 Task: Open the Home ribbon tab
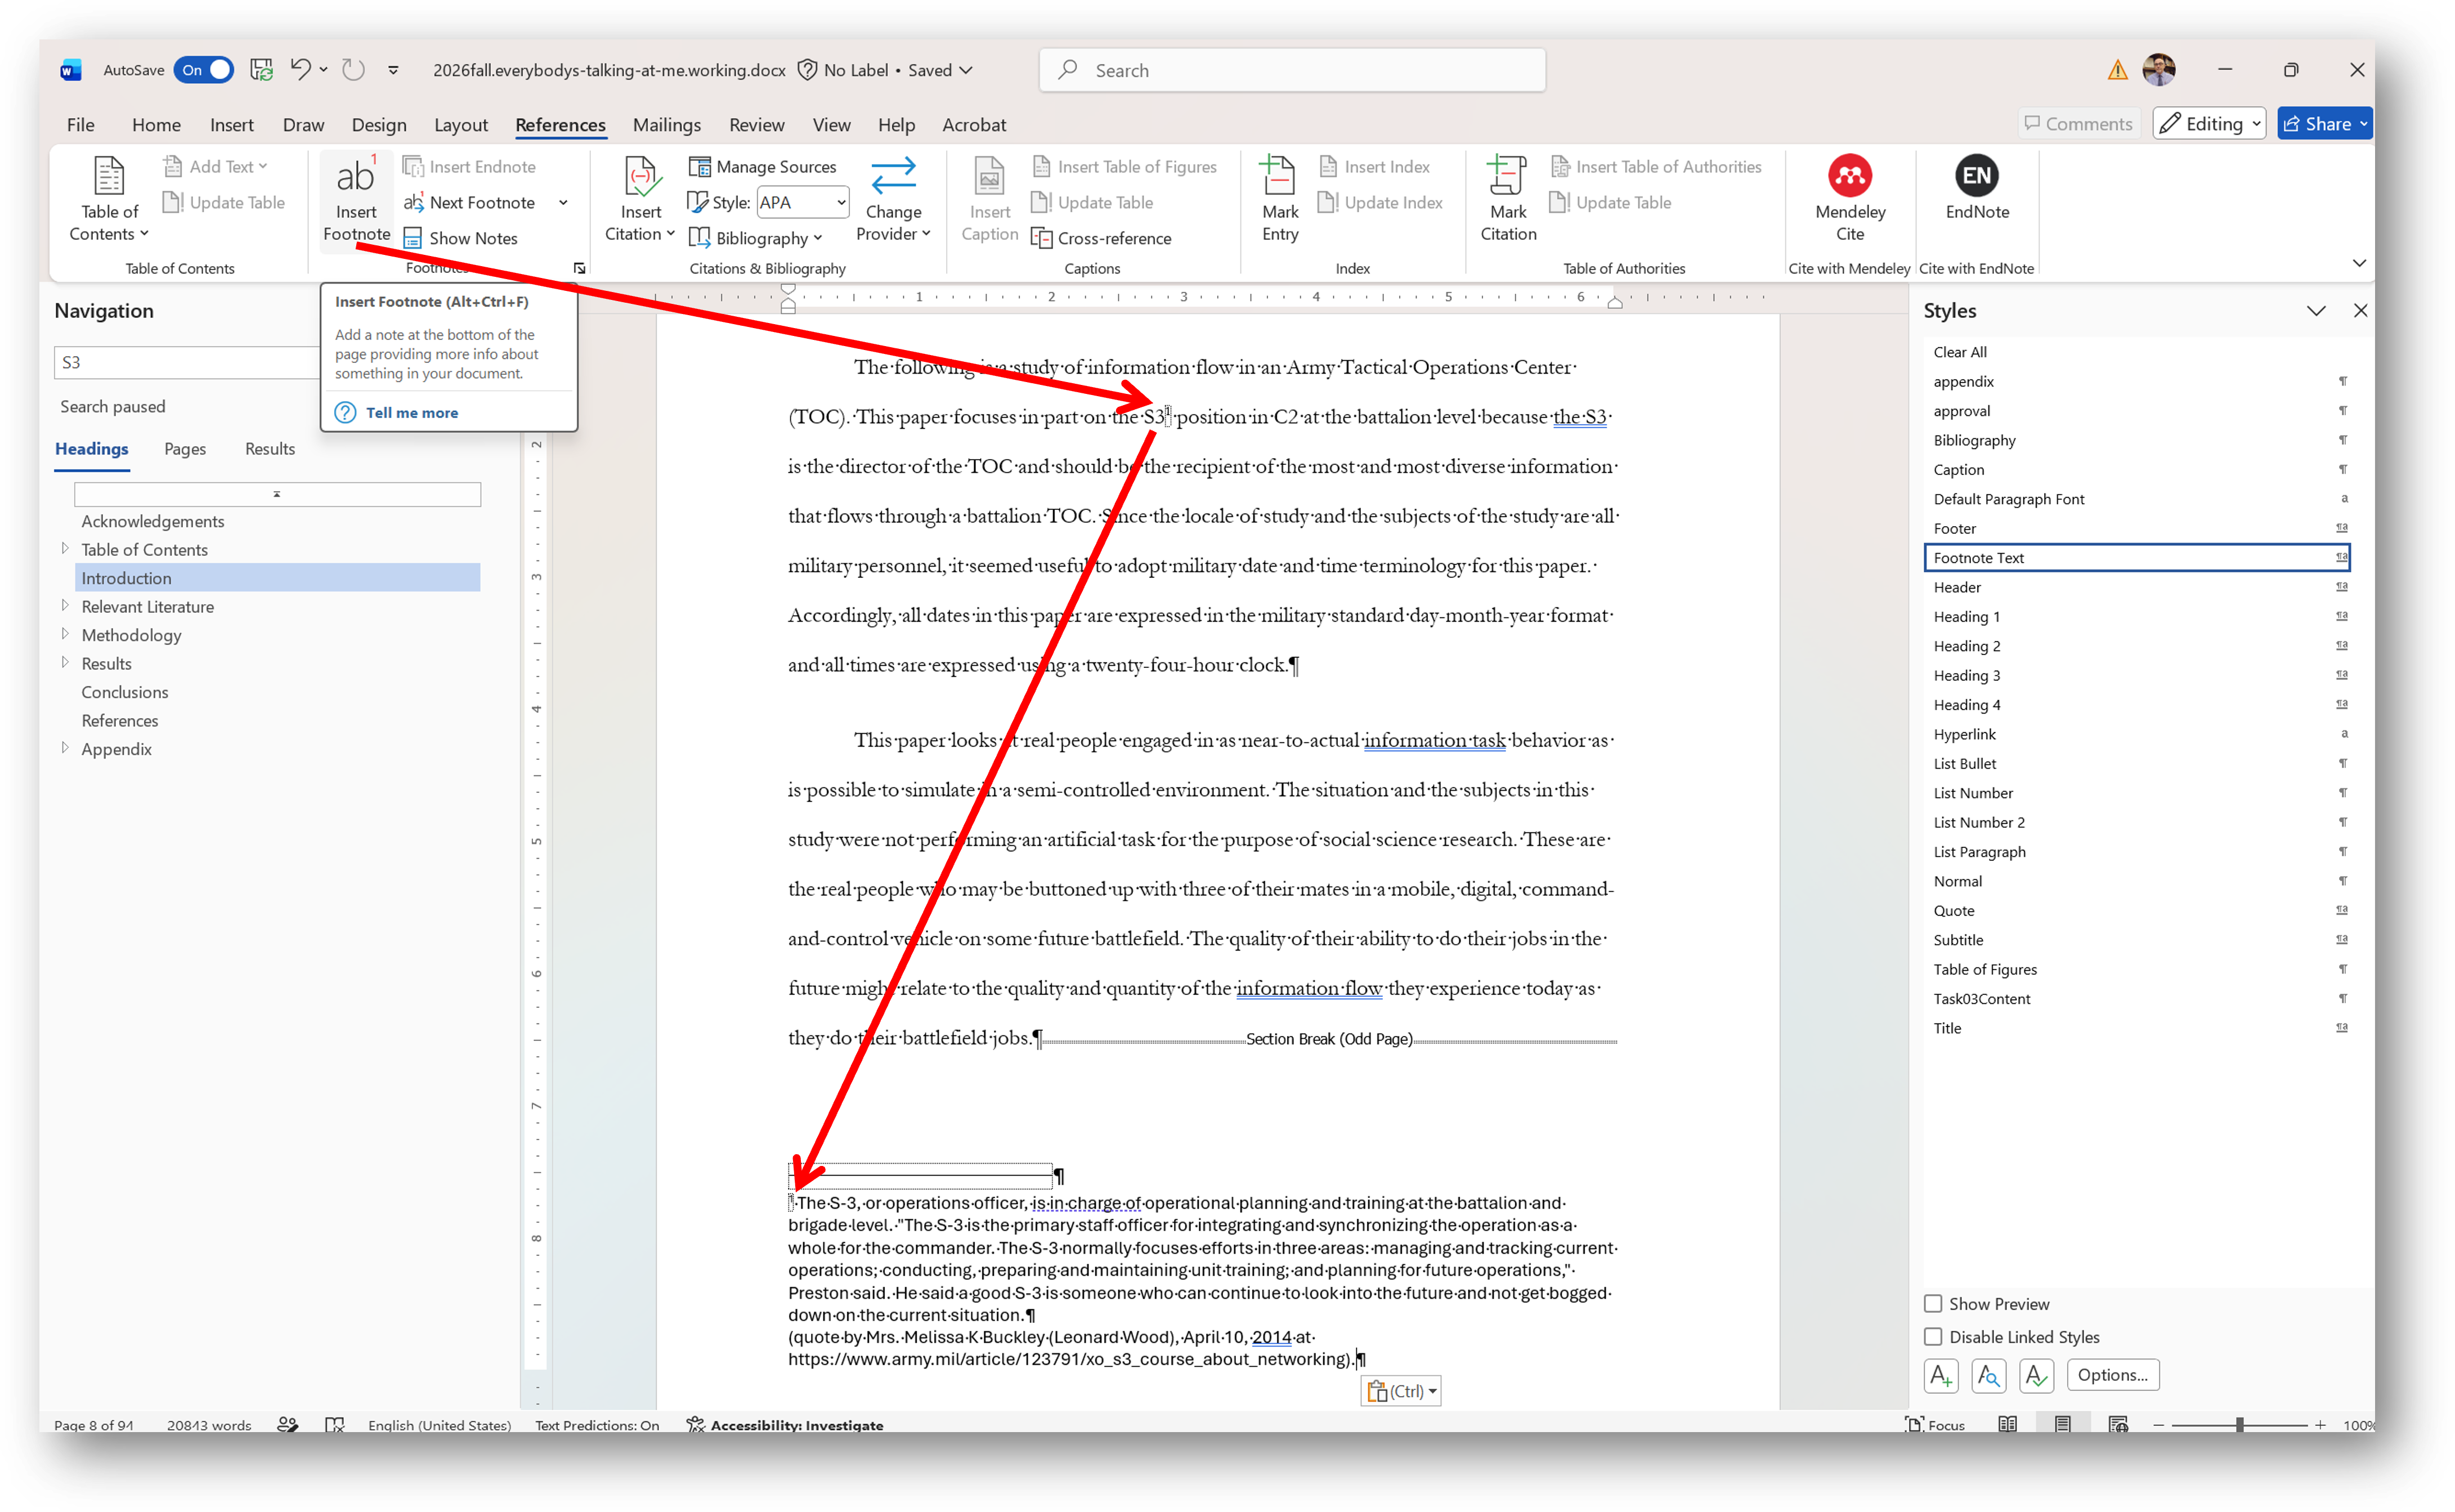[x=156, y=125]
